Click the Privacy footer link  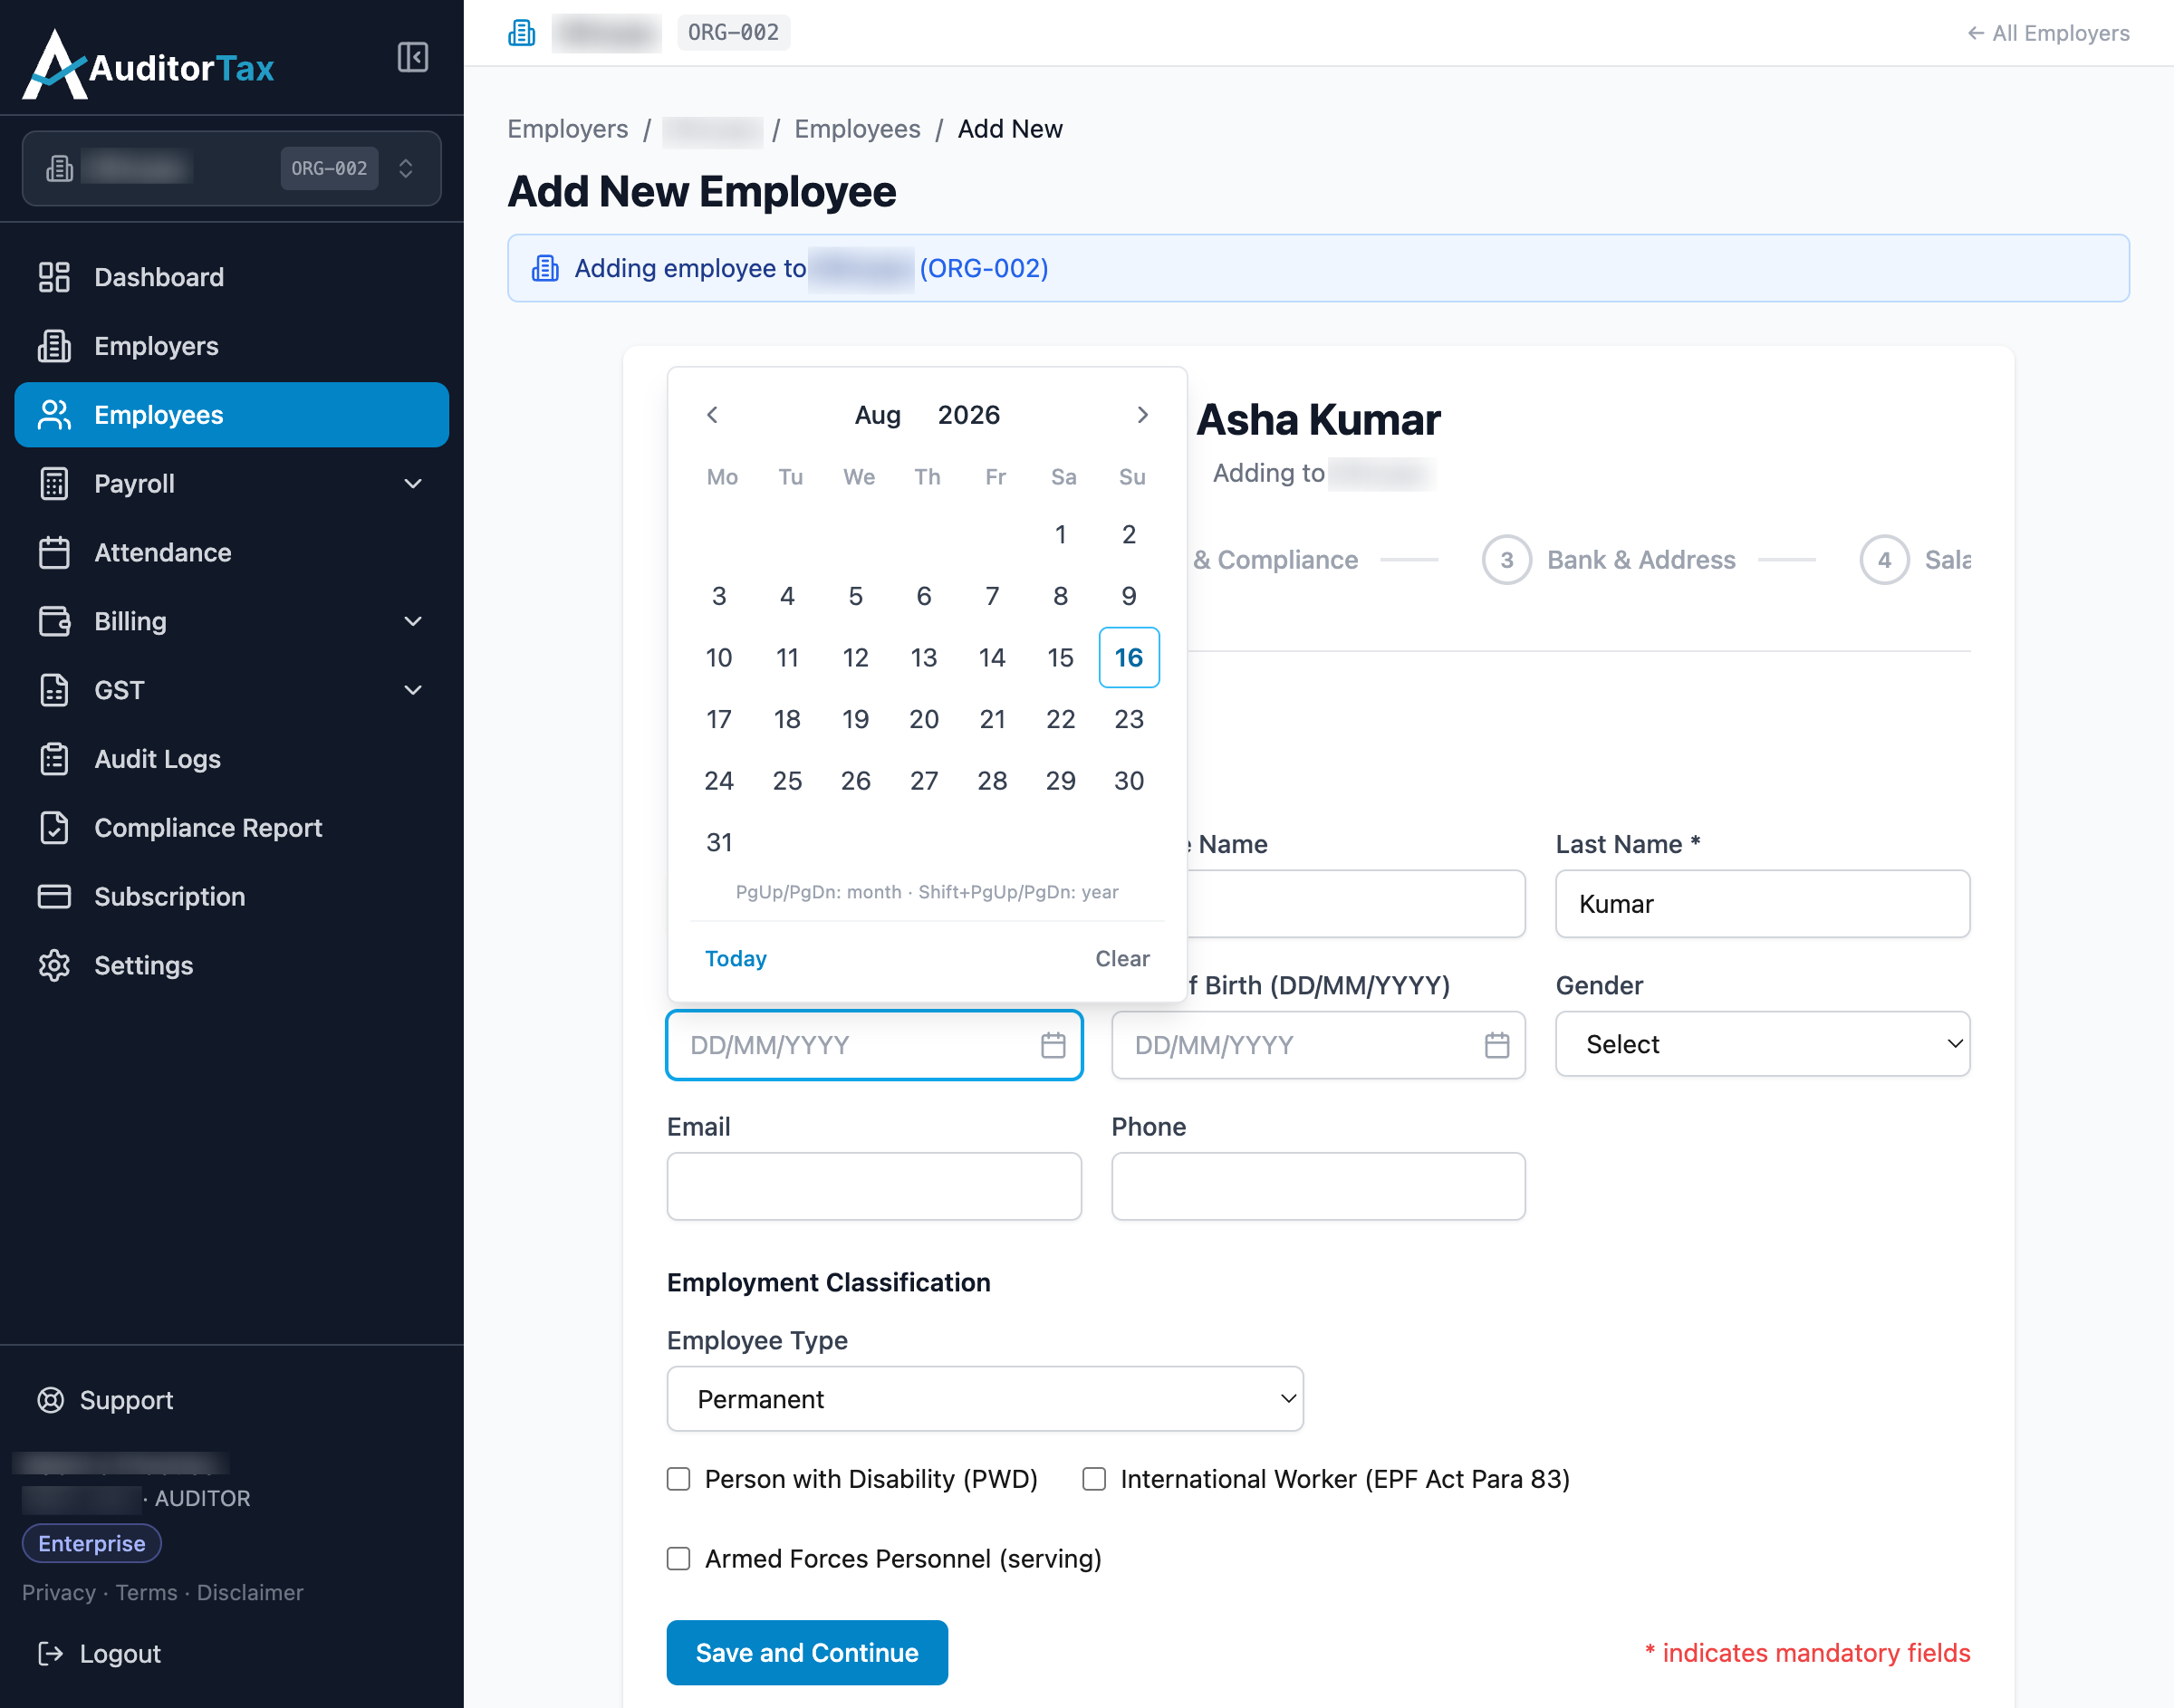coord(59,1593)
